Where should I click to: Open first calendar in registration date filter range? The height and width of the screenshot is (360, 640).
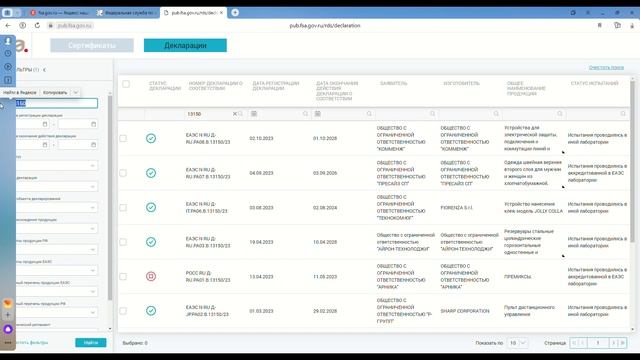[45, 124]
